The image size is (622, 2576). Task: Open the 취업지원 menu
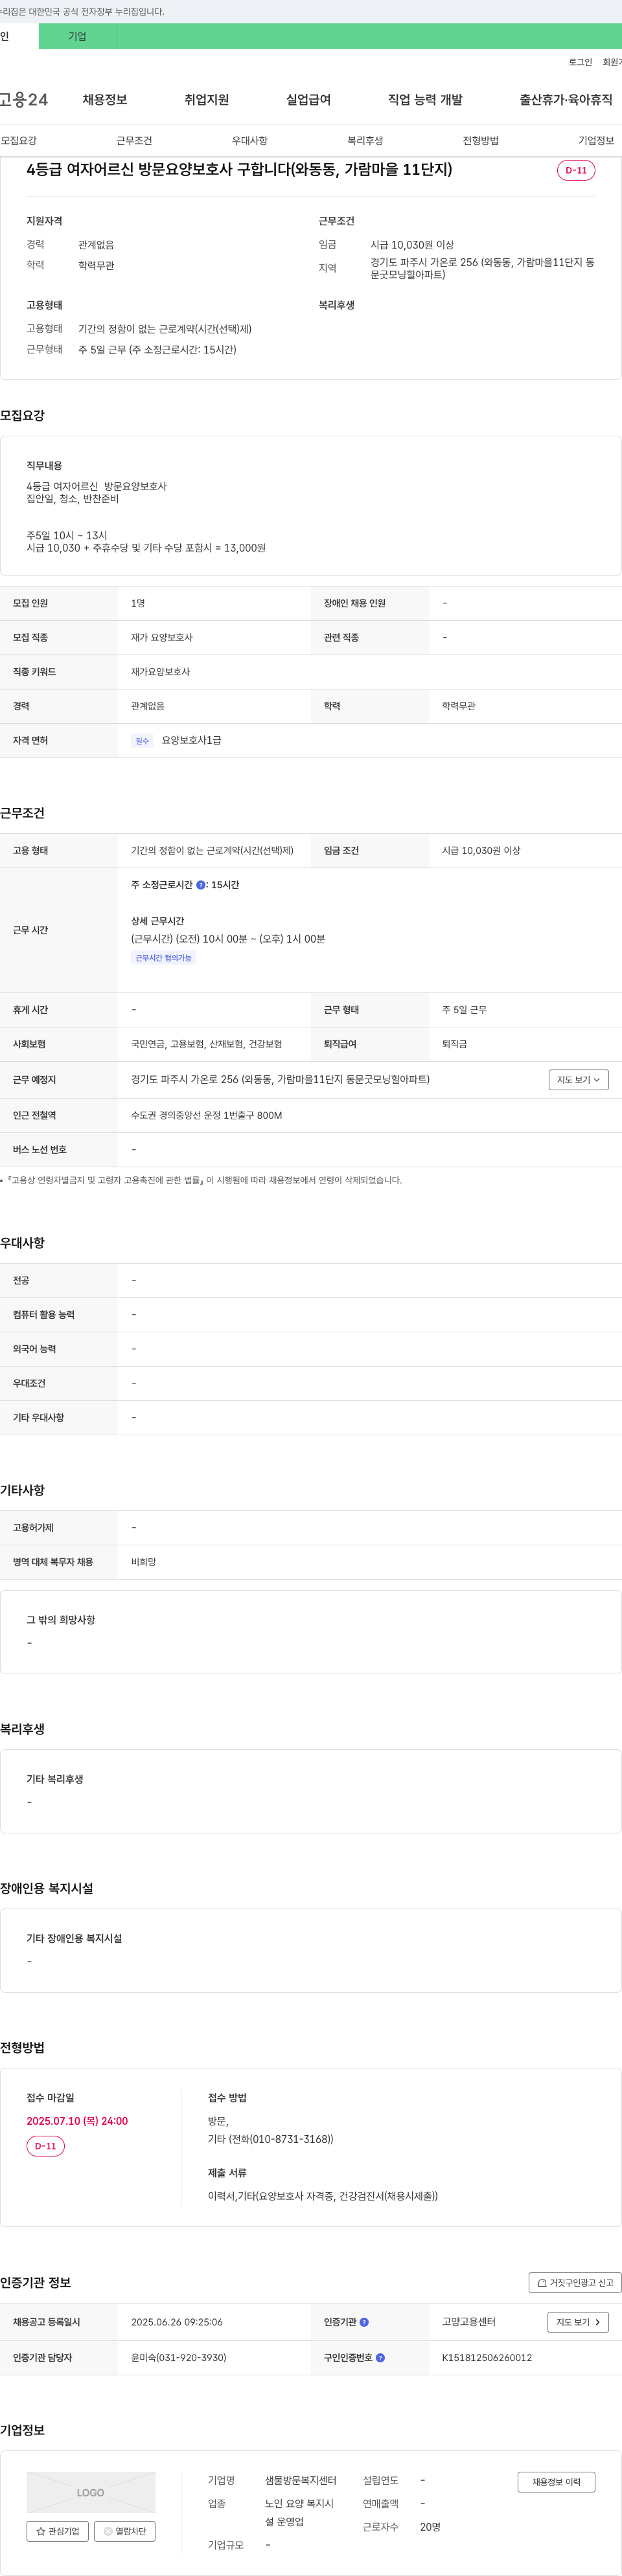tap(207, 100)
